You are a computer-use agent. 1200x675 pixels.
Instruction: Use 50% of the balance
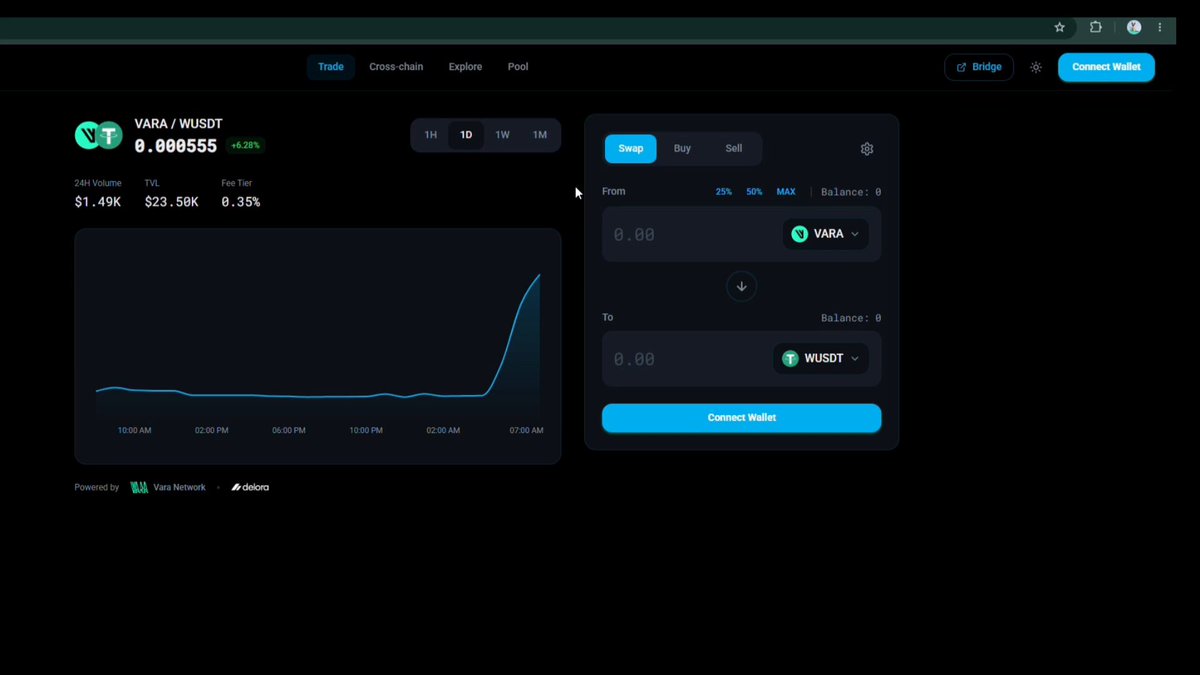tap(754, 192)
